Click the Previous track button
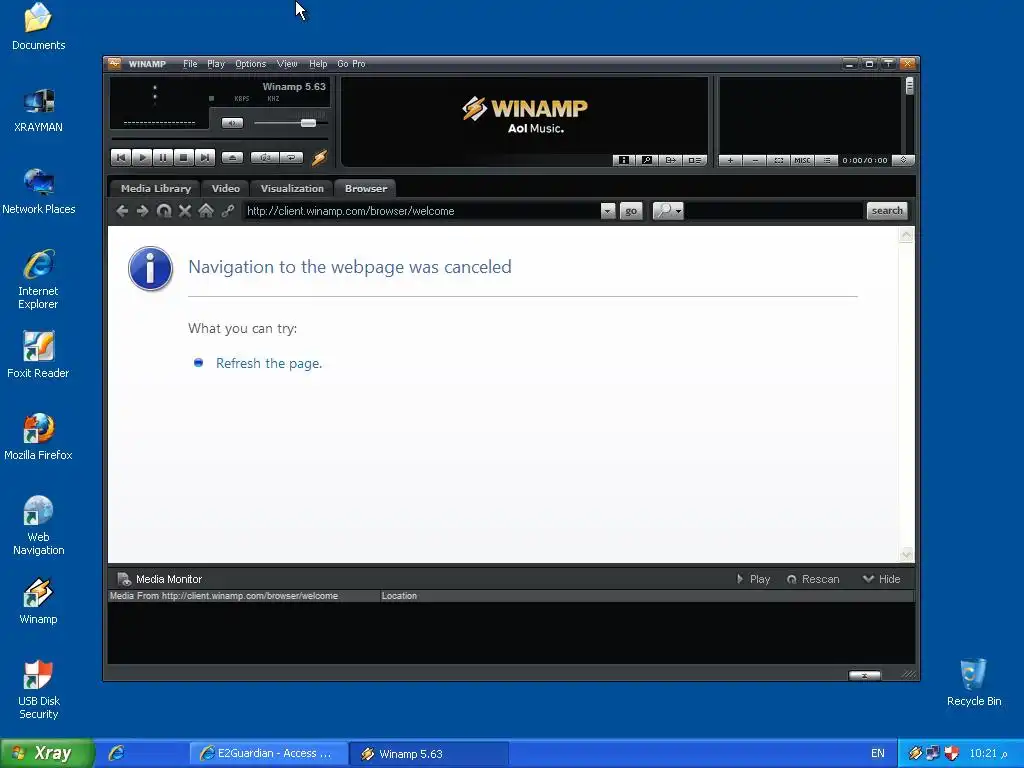The image size is (1024, 768). (121, 157)
